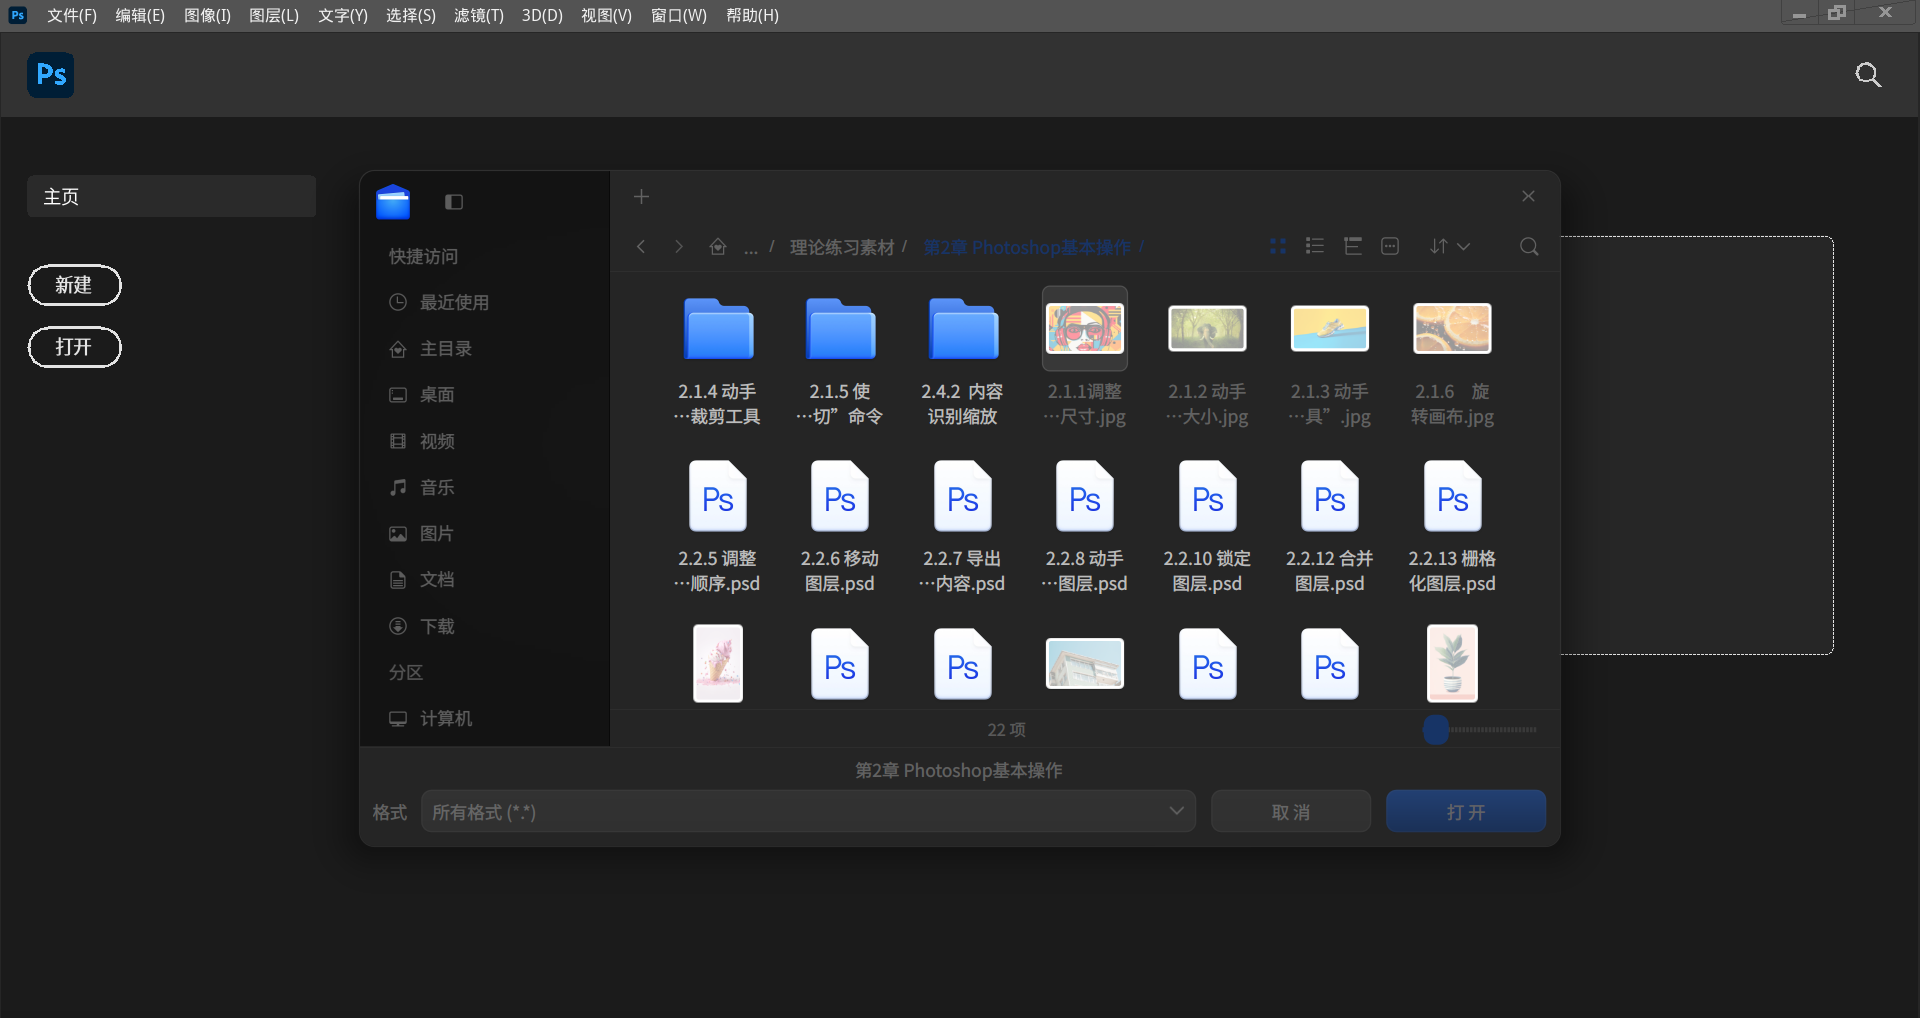Click the 理论练习素材 breadcrumb
This screenshot has width=1920, height=1018.
842,247
